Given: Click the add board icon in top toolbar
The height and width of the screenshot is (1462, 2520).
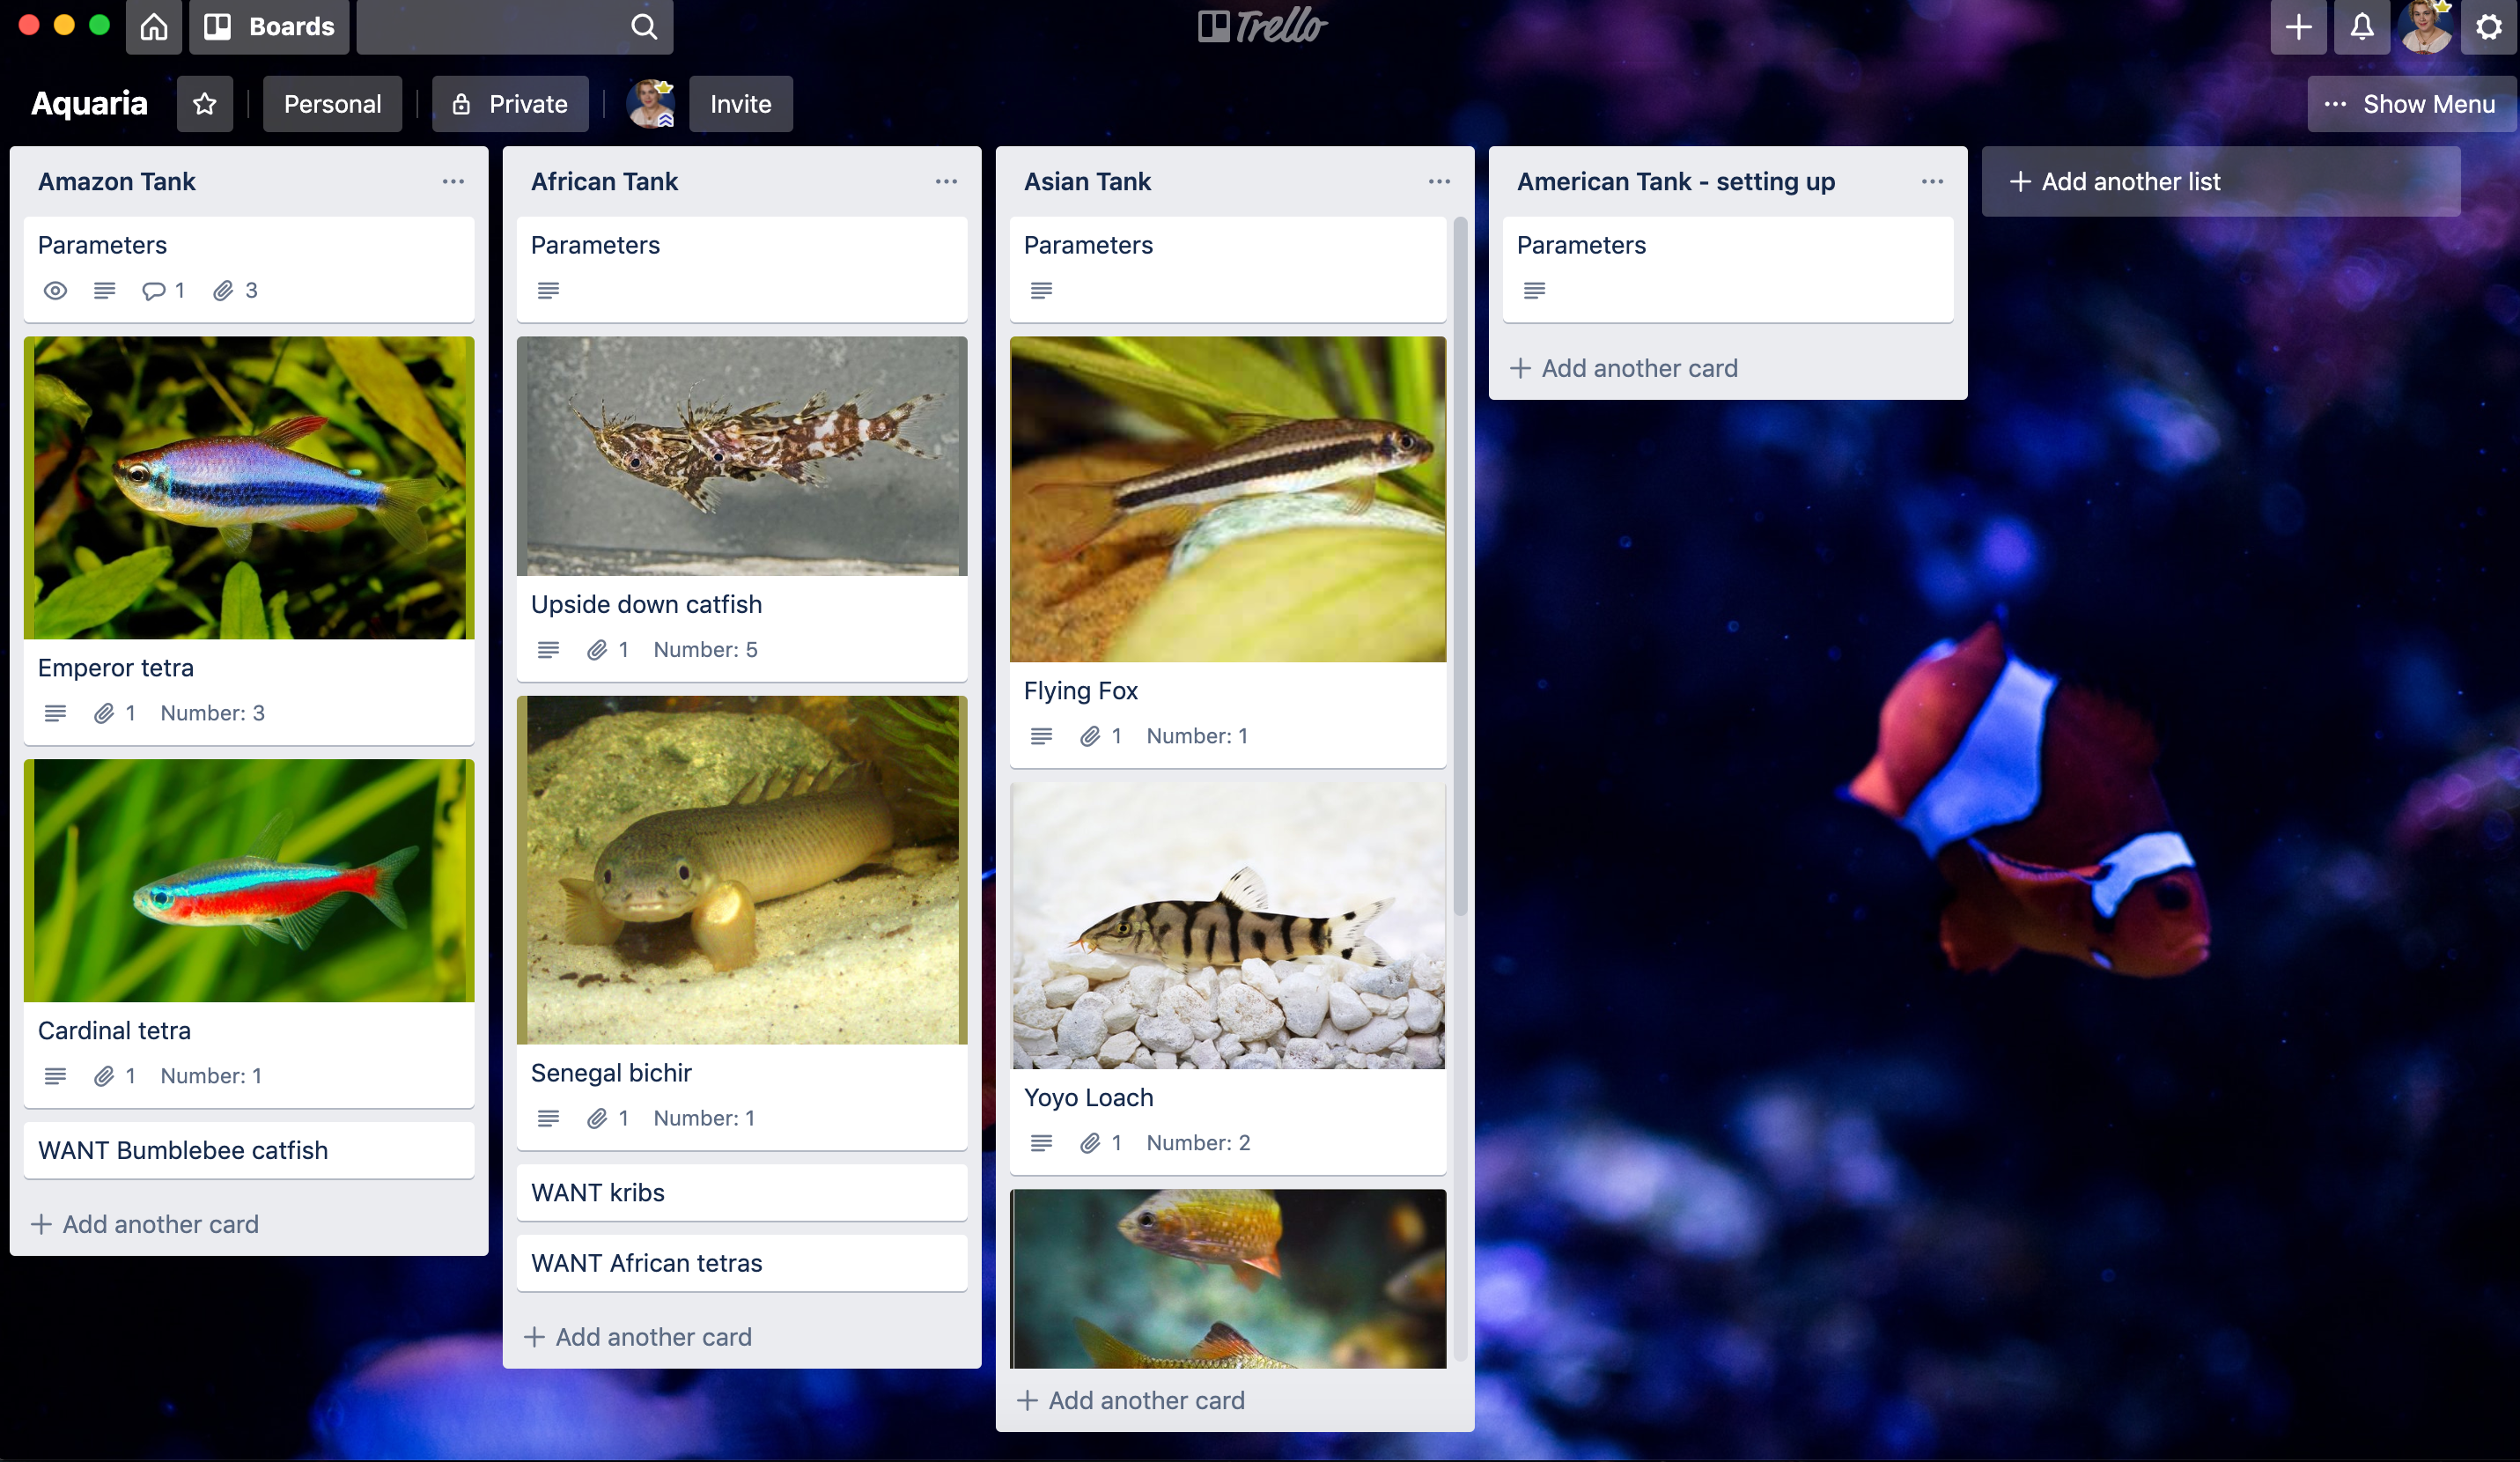Looking at the screenshot, I should pyautogui.click(x=2295, y=26).
